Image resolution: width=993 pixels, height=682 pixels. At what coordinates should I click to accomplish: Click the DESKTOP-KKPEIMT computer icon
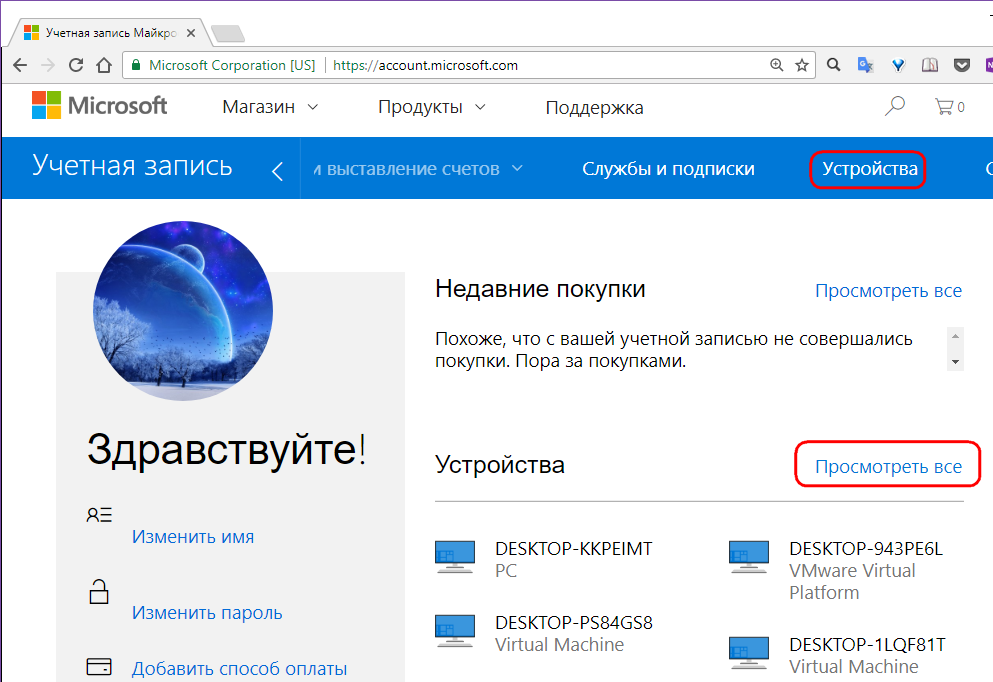(x=455, y=557)
